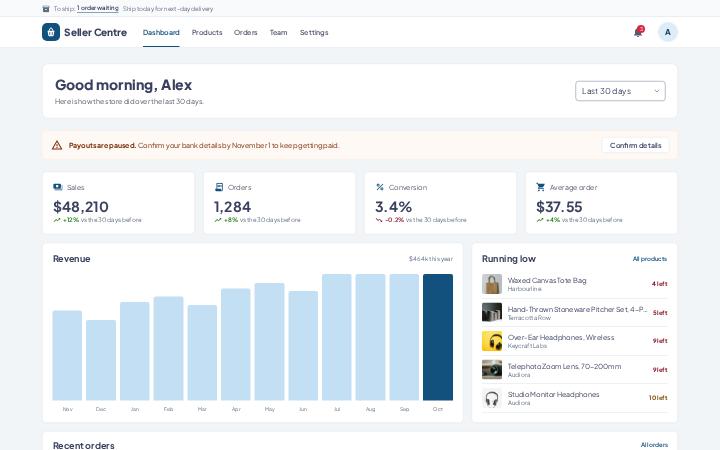Select the Aug revenue bar
The height and width of the screenshot is (450, 720).
371,337
